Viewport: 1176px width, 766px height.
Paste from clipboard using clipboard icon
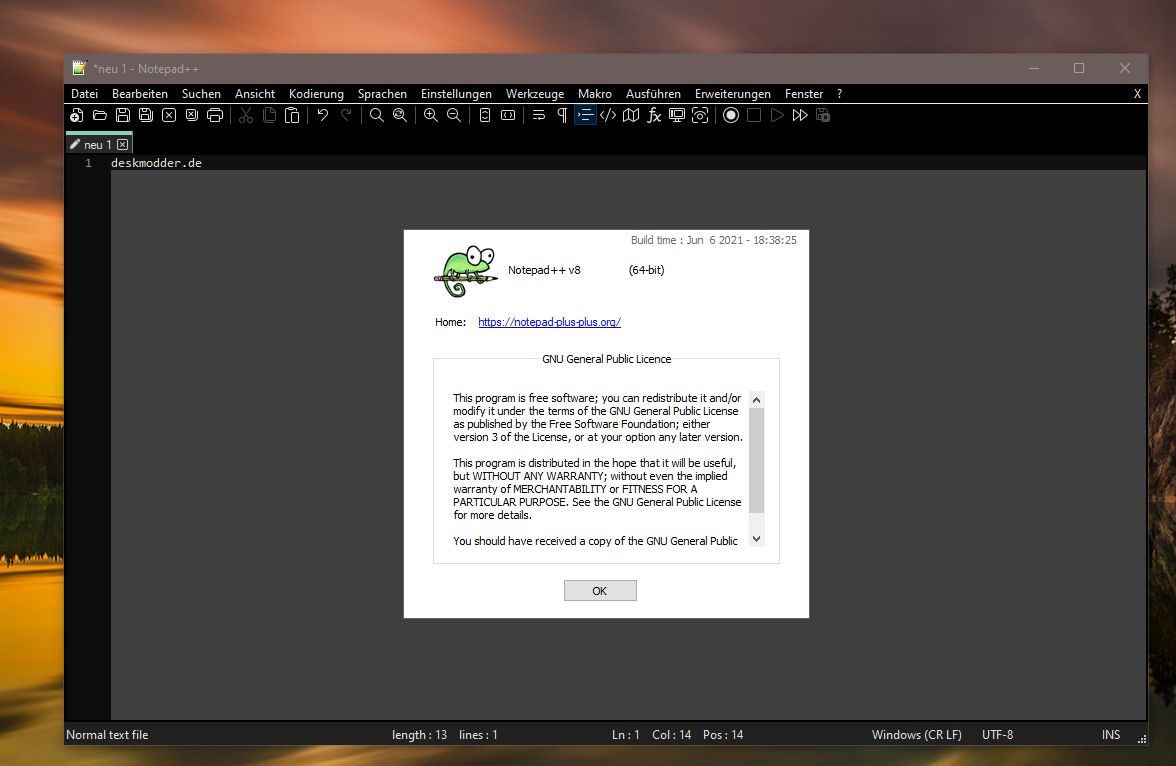[292, 115]
